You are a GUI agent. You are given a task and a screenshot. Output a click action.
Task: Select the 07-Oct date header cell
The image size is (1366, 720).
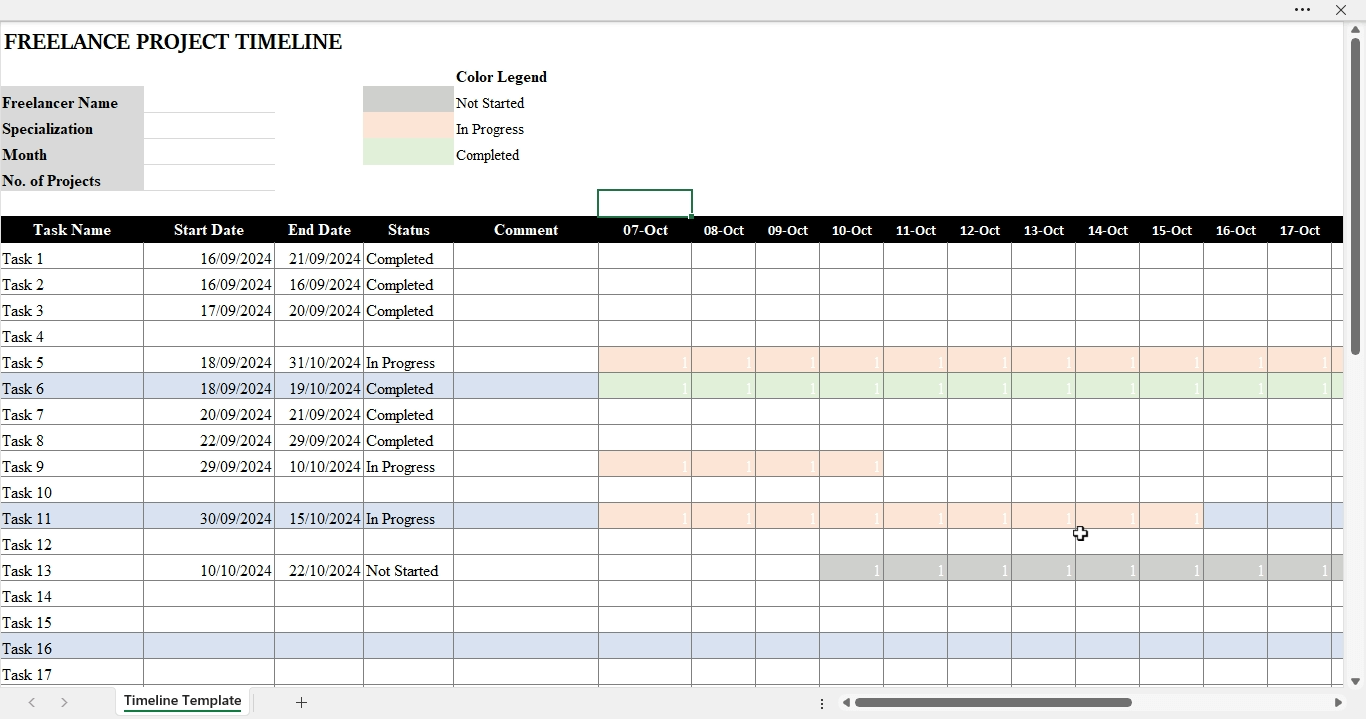coord(645,230)
